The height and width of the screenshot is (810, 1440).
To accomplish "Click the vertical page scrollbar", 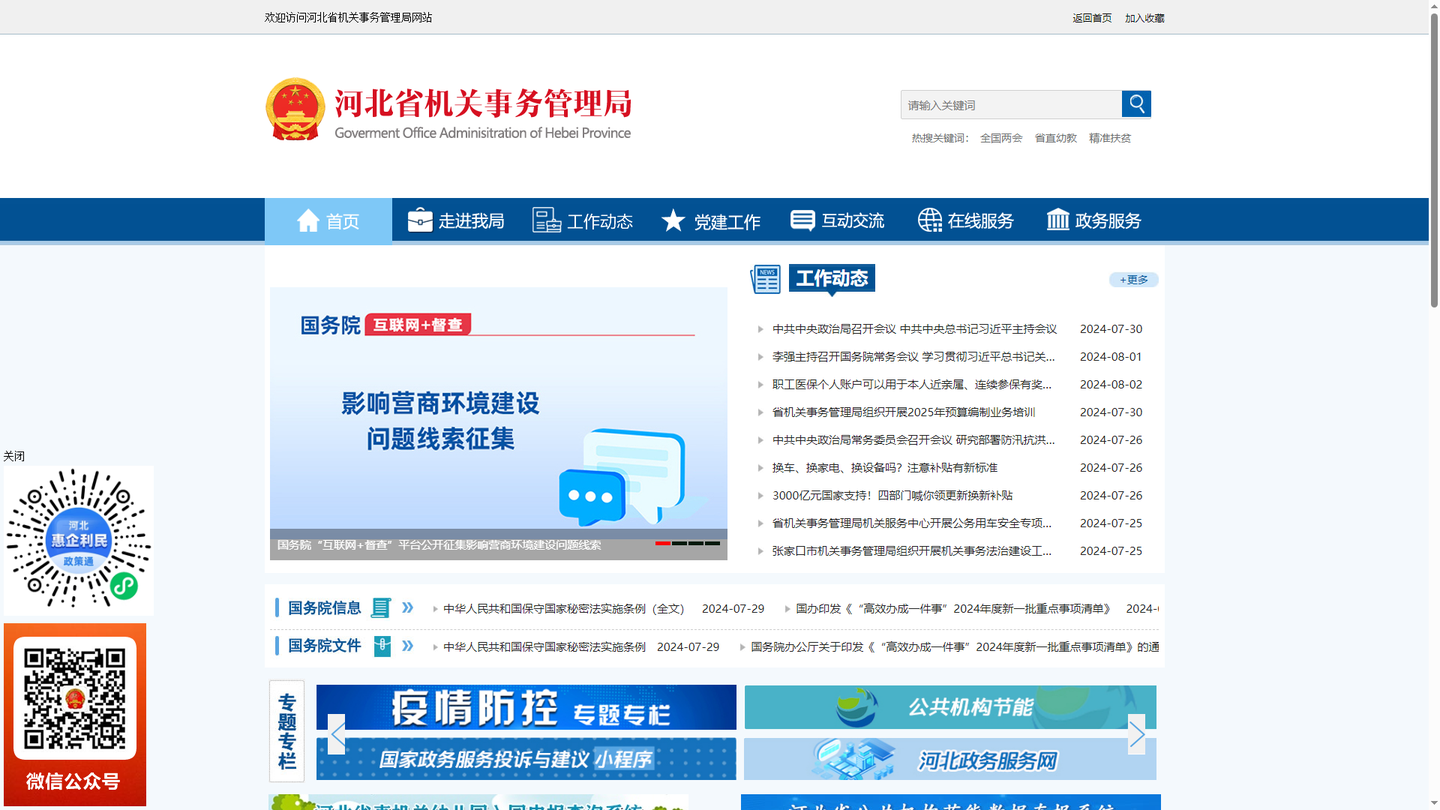I will pos(1434,160).
